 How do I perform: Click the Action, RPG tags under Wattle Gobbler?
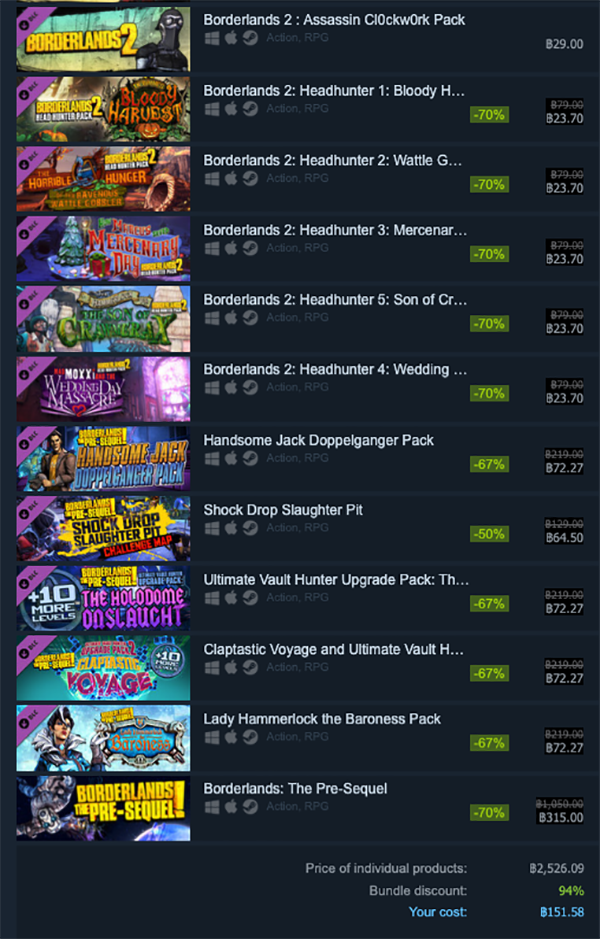click(298, 178)
